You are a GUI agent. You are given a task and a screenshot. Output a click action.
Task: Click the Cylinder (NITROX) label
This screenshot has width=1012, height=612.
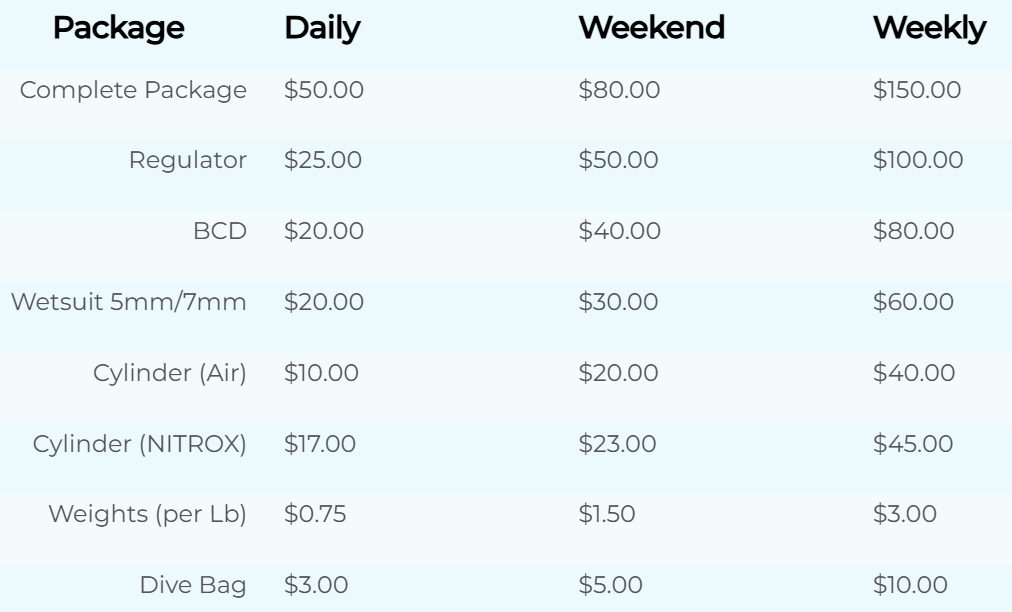pos(139,443)
